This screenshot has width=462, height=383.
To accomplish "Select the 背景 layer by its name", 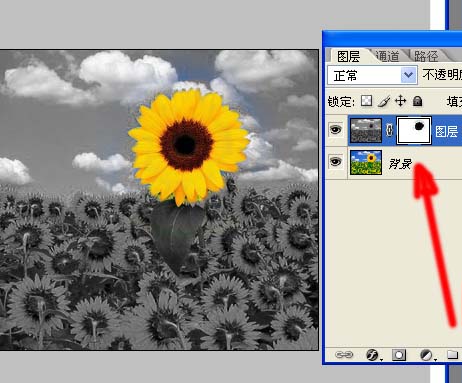I will coord(400,163).
